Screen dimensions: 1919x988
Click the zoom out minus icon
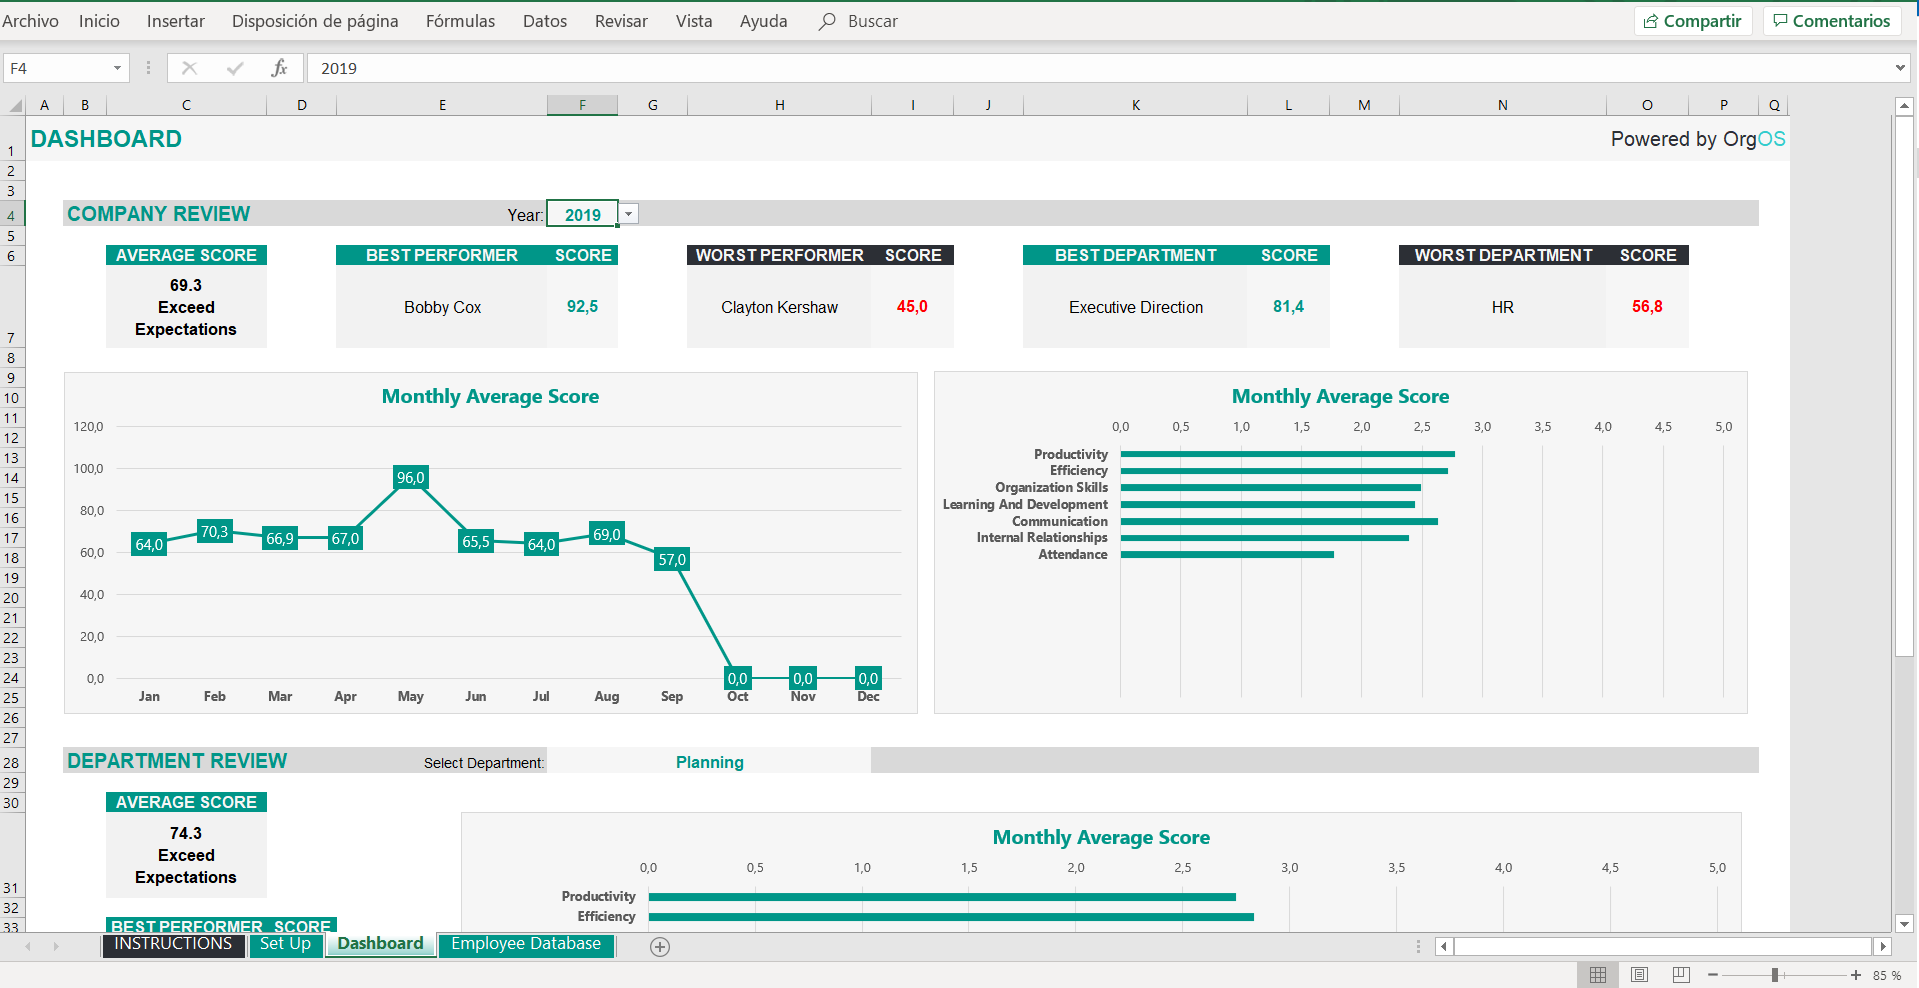click(1713, 975)
